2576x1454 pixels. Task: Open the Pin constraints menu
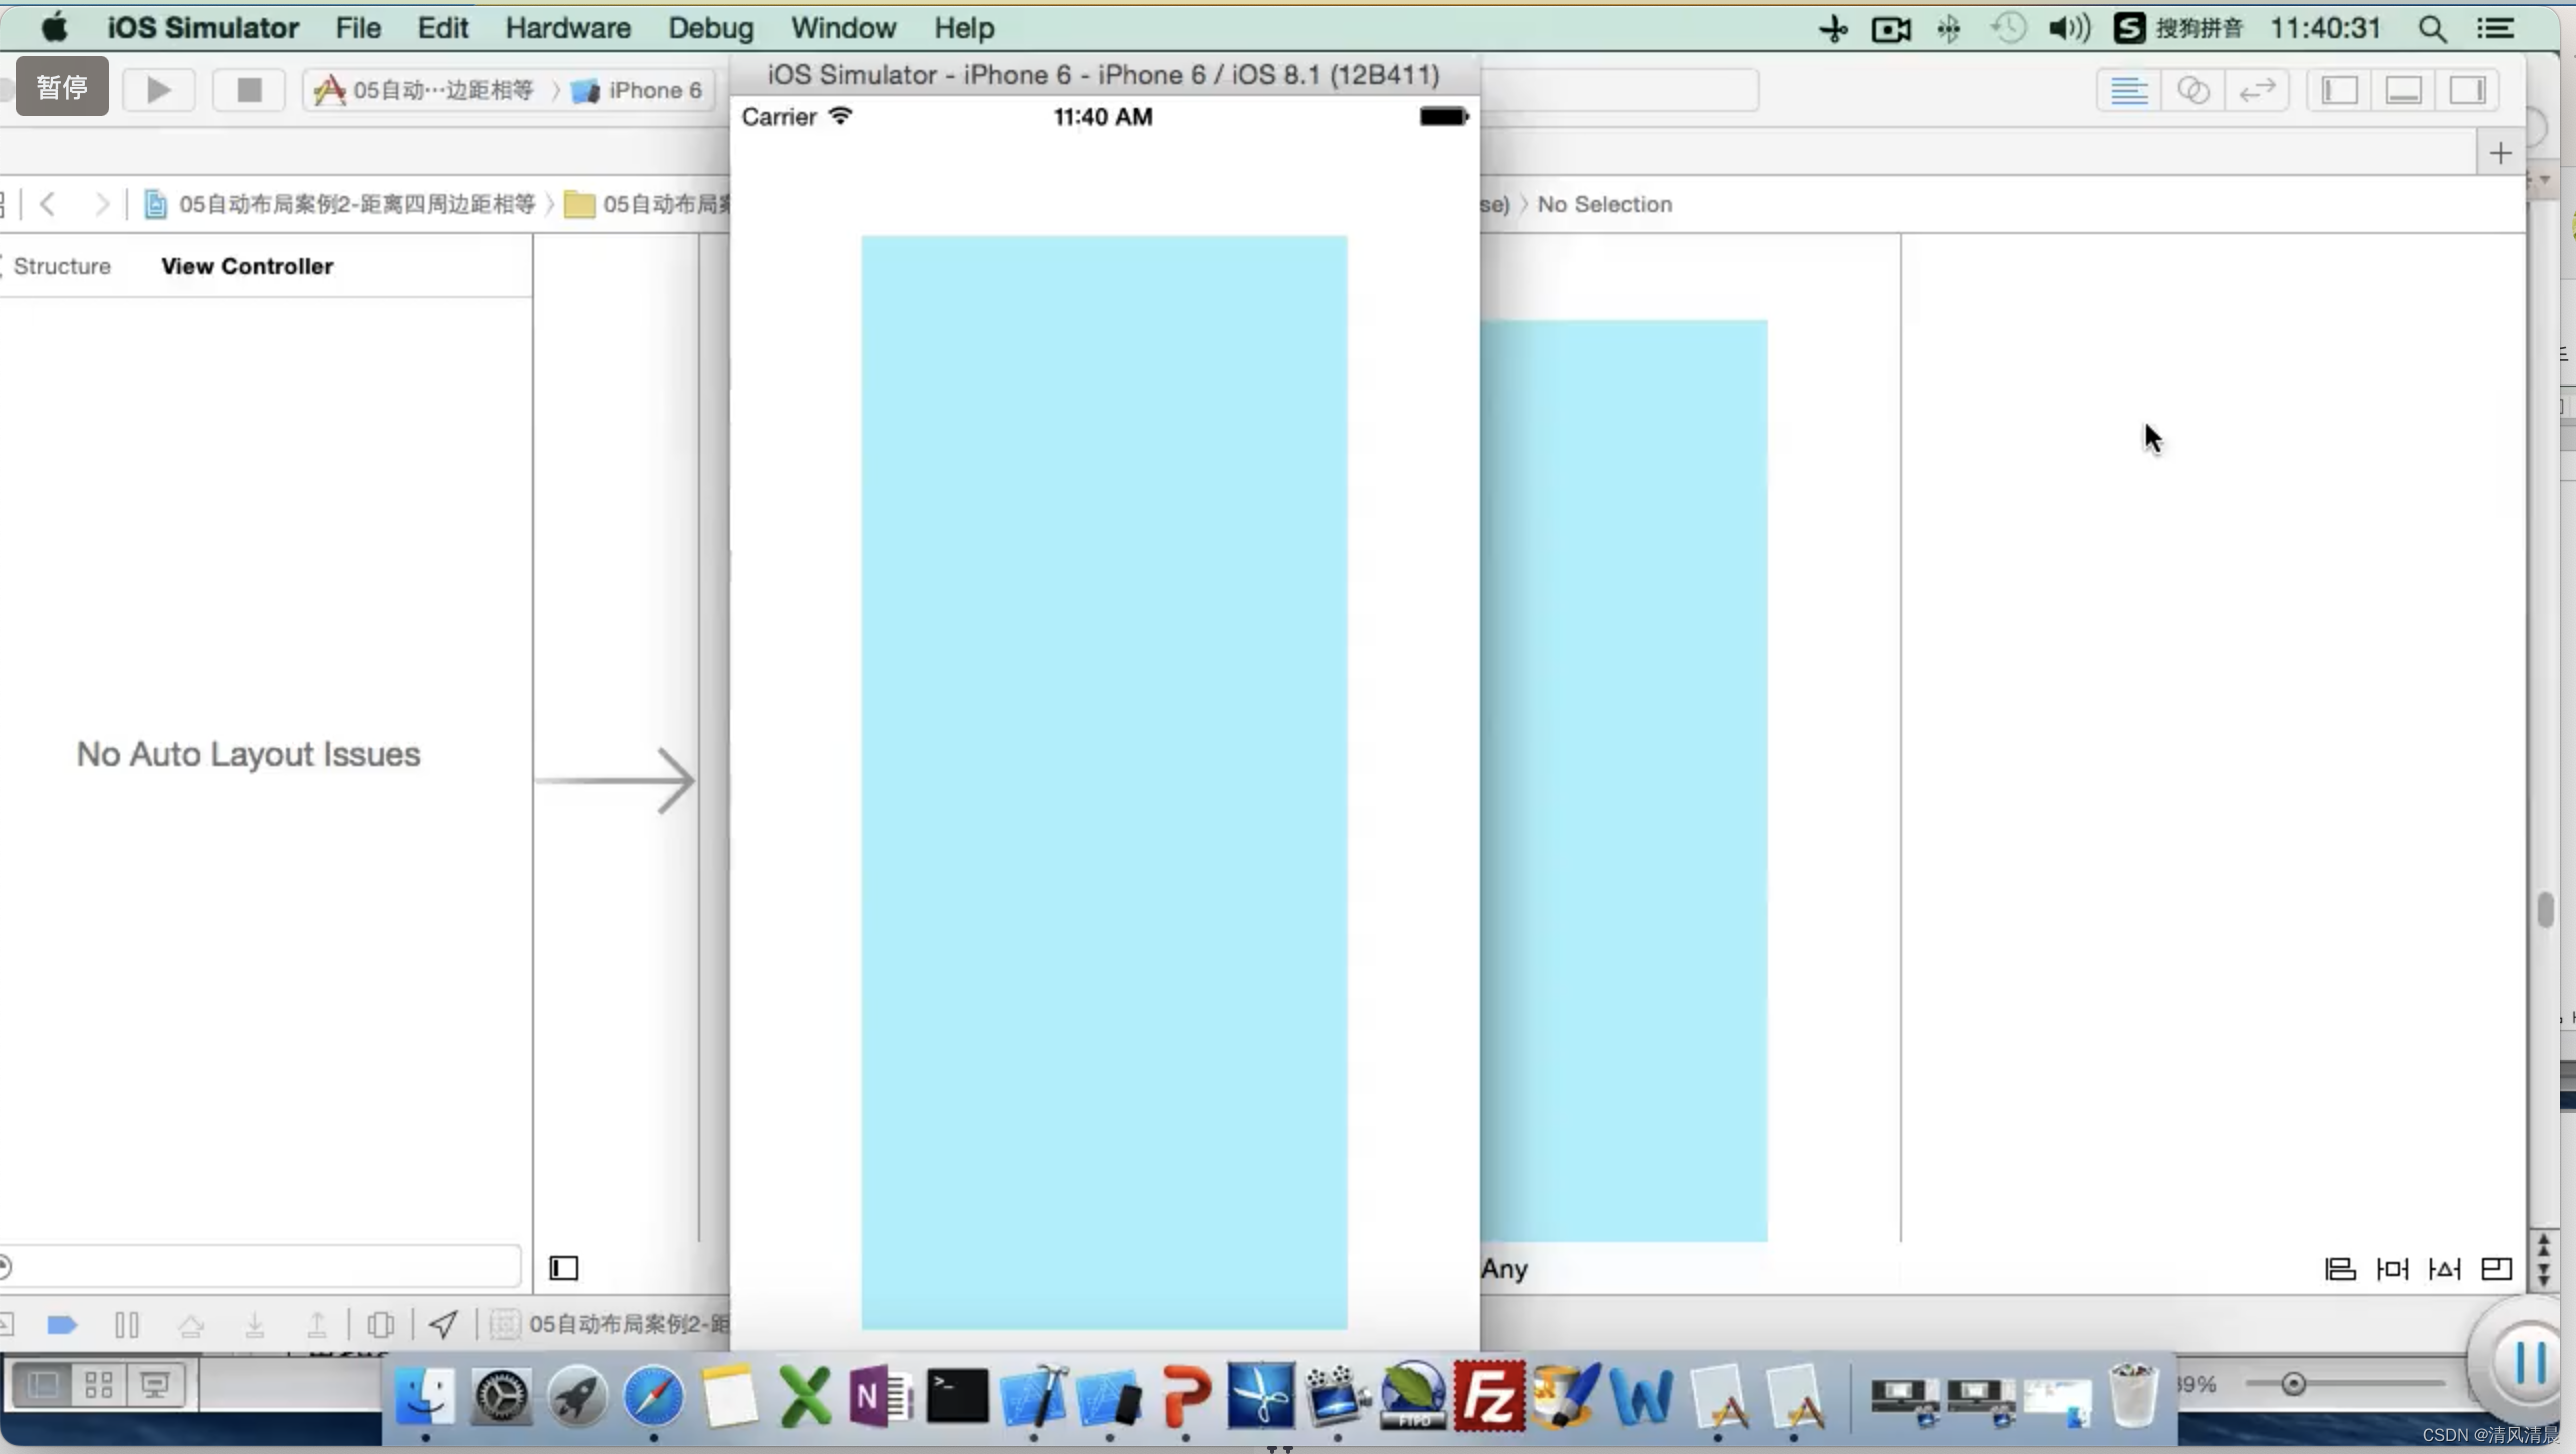(x=2392, y=1269)
